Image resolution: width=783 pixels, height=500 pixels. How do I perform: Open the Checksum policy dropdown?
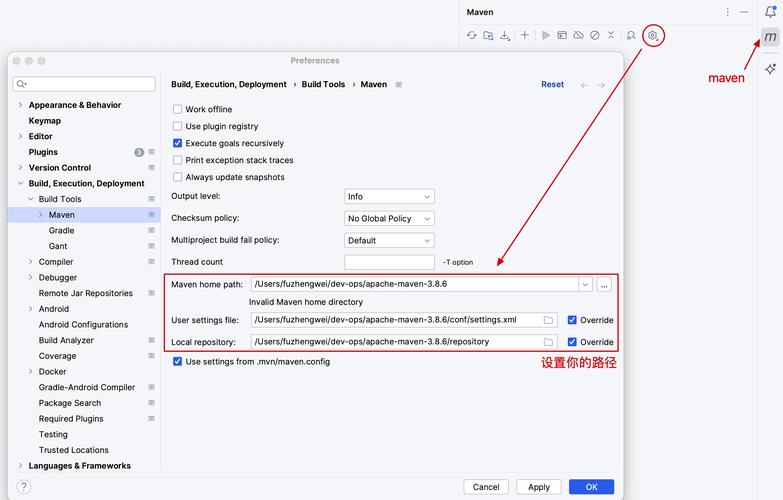[389, 219]
